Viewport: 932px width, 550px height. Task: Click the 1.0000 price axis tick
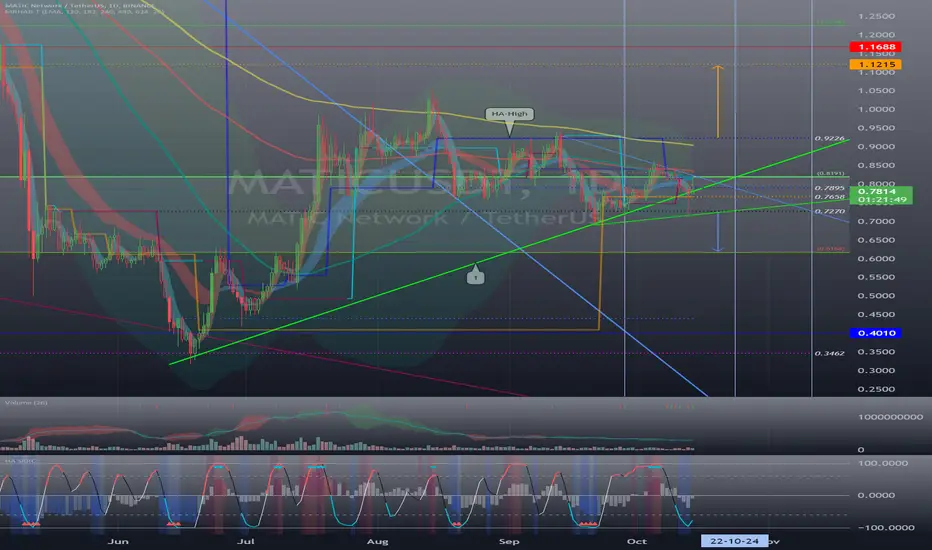click(876, 109)
